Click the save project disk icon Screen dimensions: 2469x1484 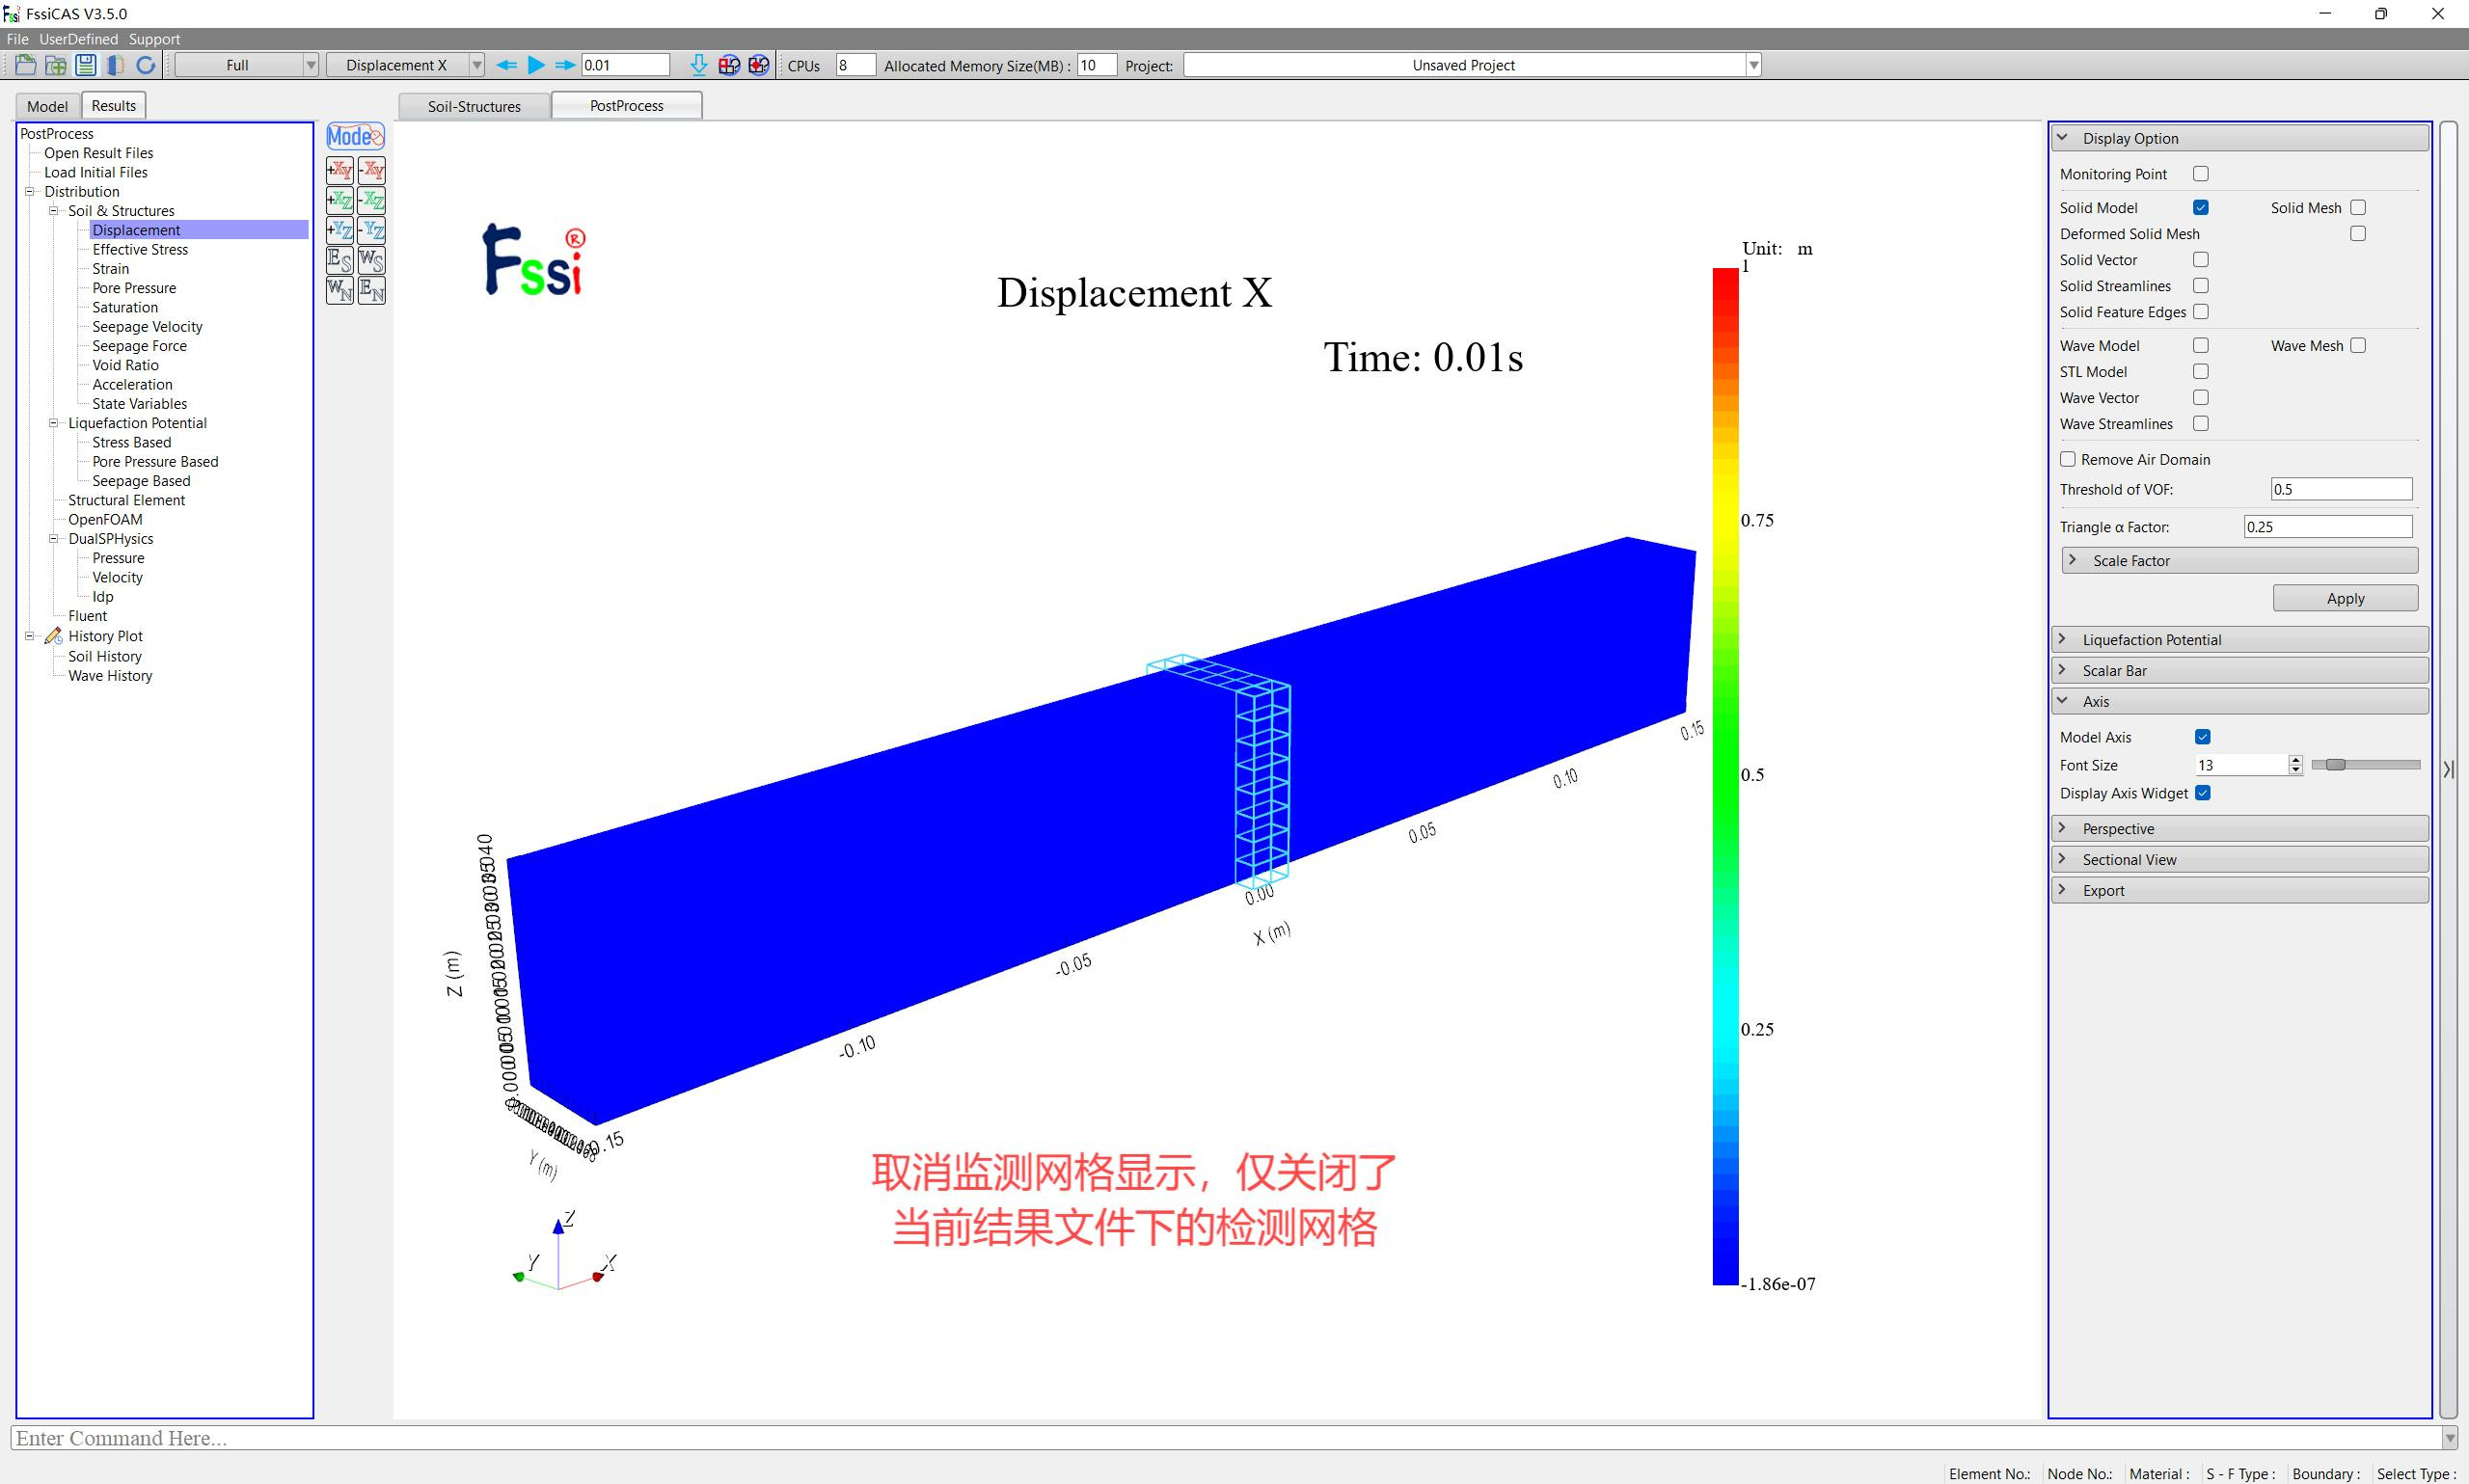tap(86, 65)
